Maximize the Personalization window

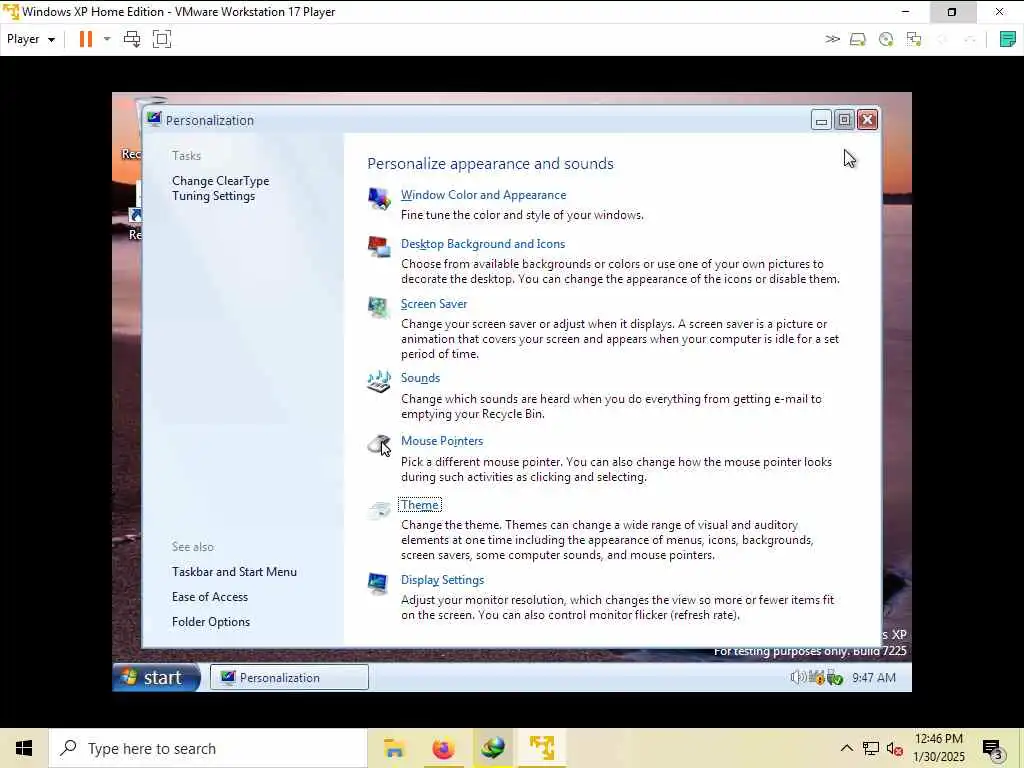[x=844, y=120]
